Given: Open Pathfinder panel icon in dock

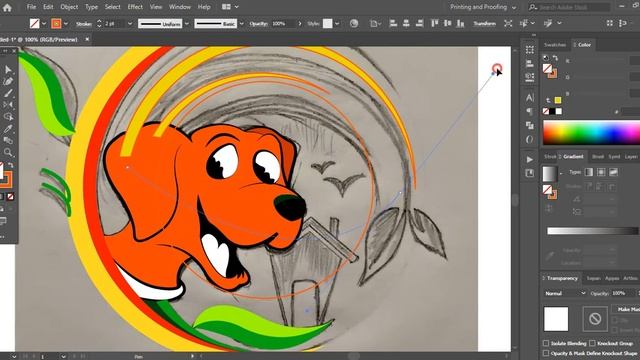Looking at the screenshot, I should point(529,125).
